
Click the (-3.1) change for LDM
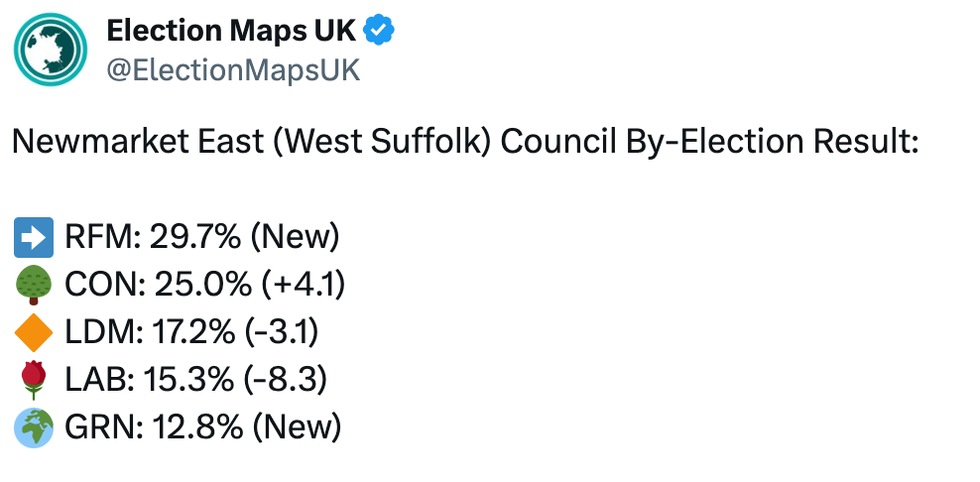click(x=281, y=333)
